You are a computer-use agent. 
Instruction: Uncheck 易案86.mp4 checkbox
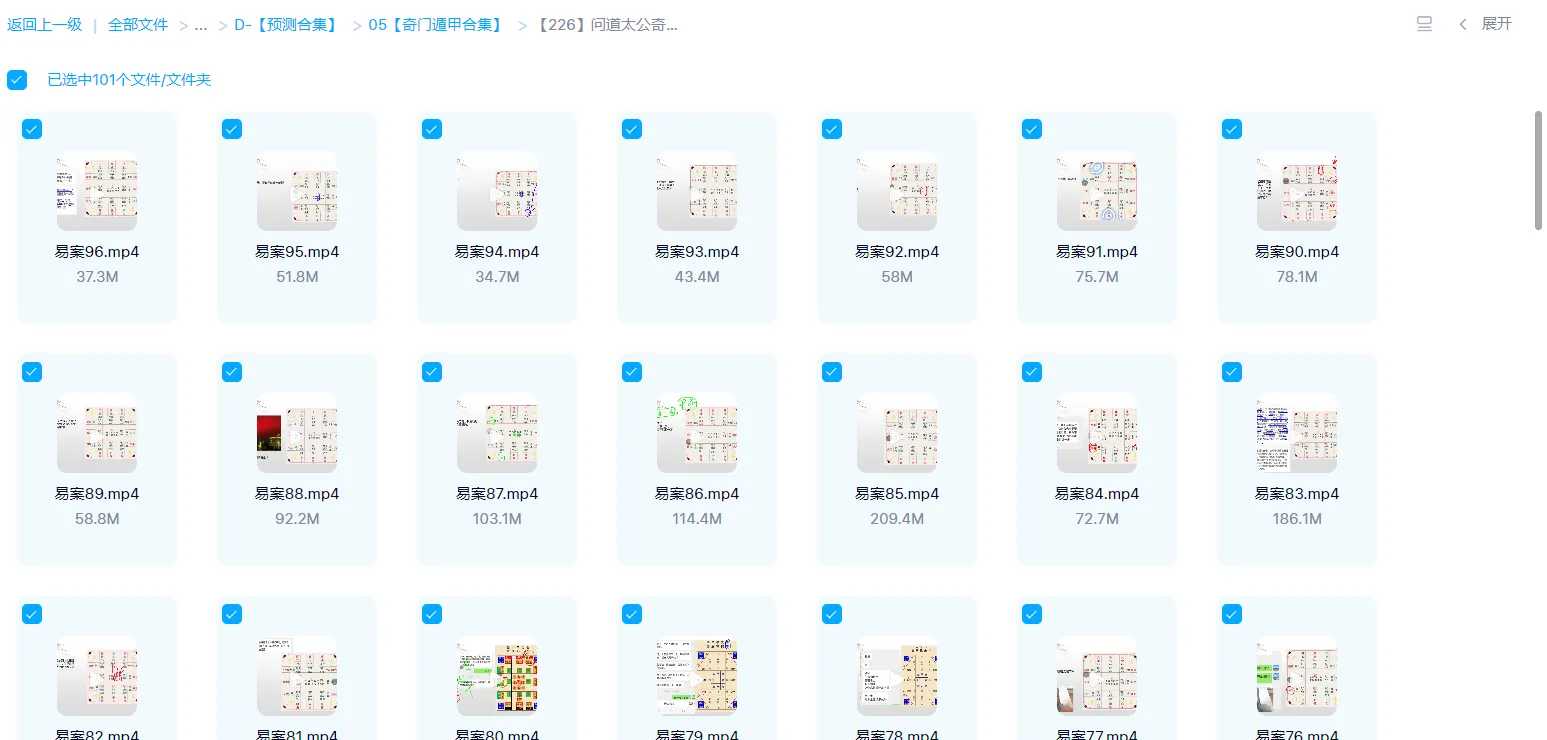point(632,372)
